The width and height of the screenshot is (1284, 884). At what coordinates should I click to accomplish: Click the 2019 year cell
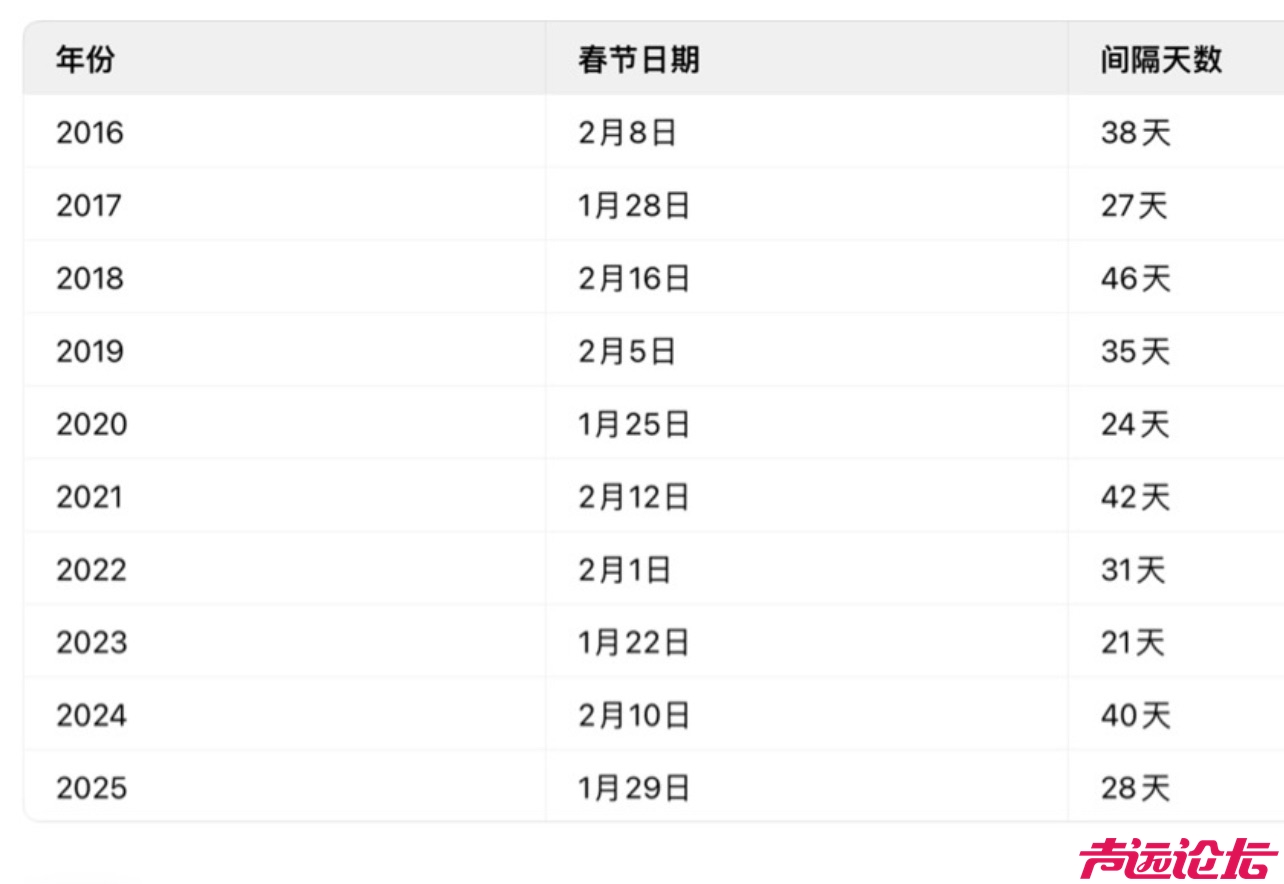[x=90, y=352]
